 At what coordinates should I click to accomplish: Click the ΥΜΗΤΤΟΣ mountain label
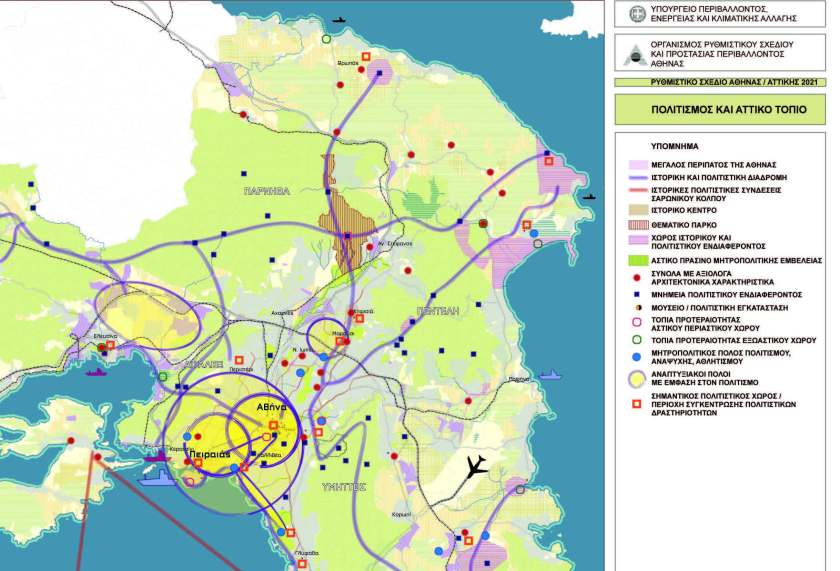344,487
